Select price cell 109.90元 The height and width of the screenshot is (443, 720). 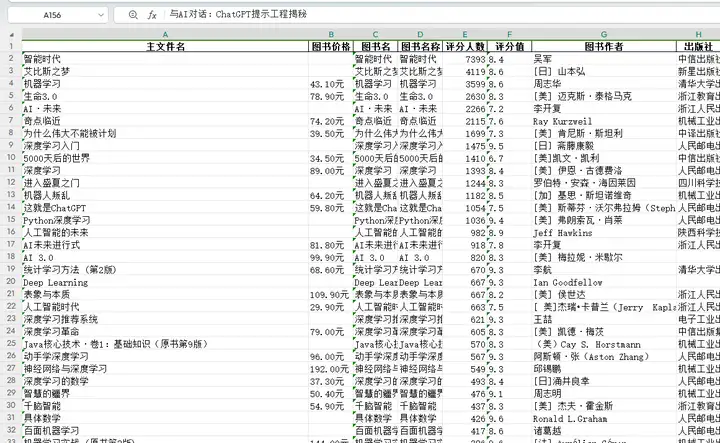click(331, 295)
